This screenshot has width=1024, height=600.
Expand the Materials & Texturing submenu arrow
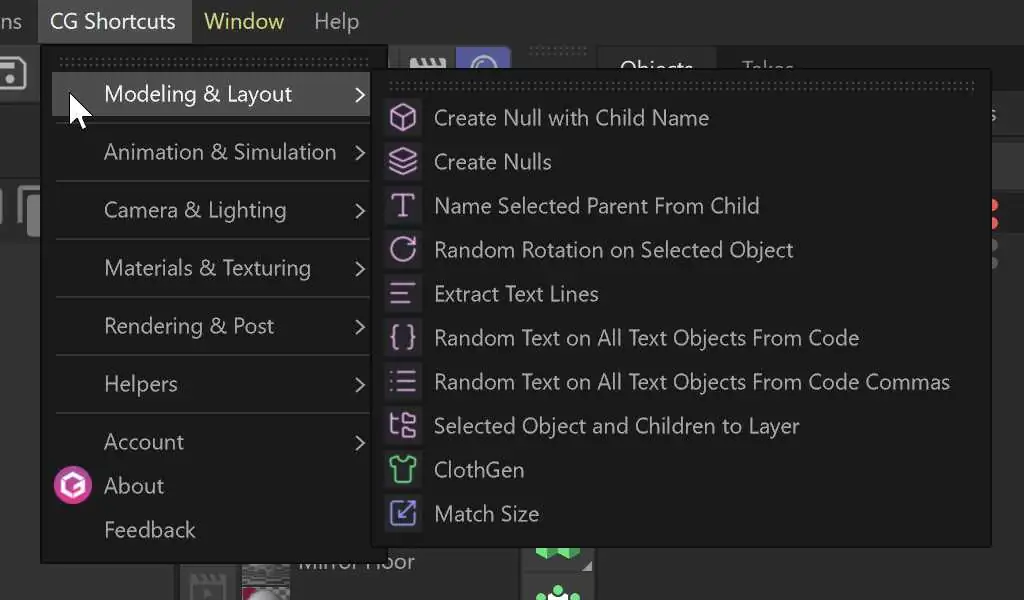pos(360,269)
